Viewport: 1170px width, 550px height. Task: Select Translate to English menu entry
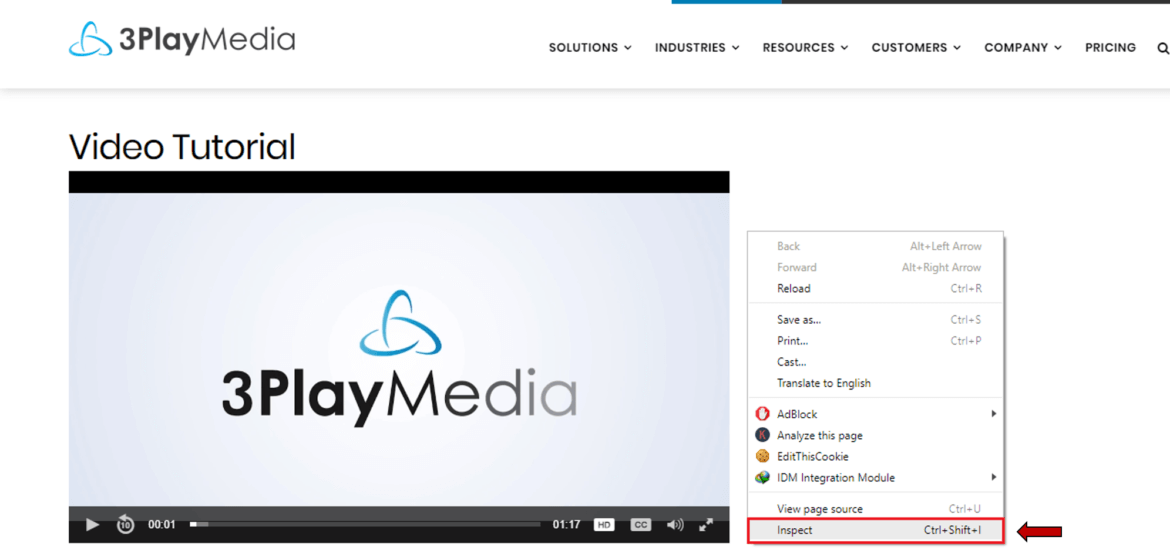point(876,383)
